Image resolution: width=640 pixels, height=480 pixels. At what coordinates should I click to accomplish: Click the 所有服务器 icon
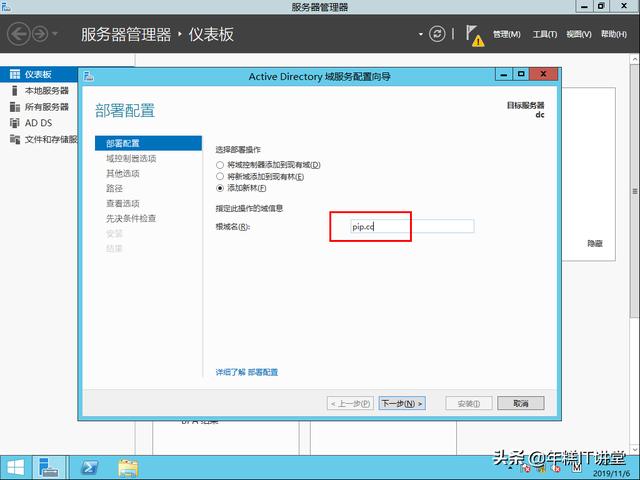15,107
